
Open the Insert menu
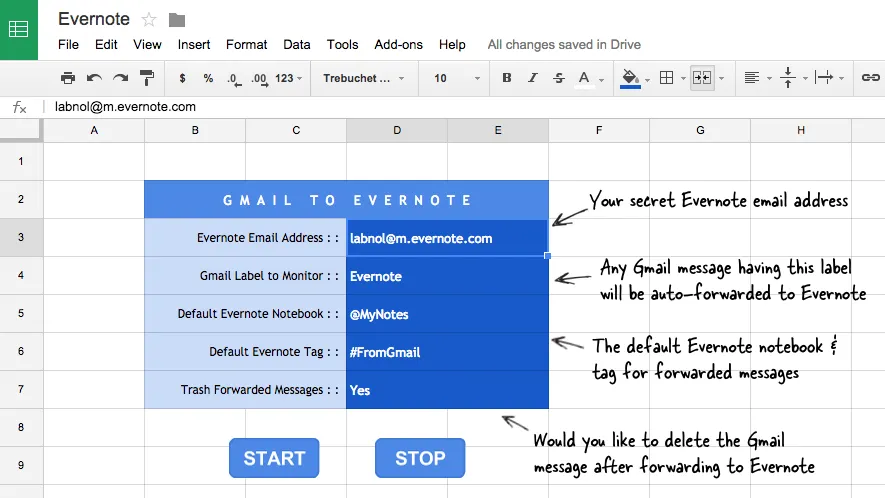tap(194, 45)
